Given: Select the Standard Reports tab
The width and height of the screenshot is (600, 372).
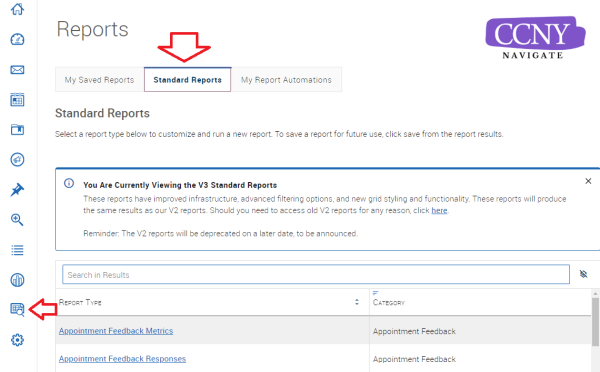Looking at the screenshot, I should pos(188,80).
